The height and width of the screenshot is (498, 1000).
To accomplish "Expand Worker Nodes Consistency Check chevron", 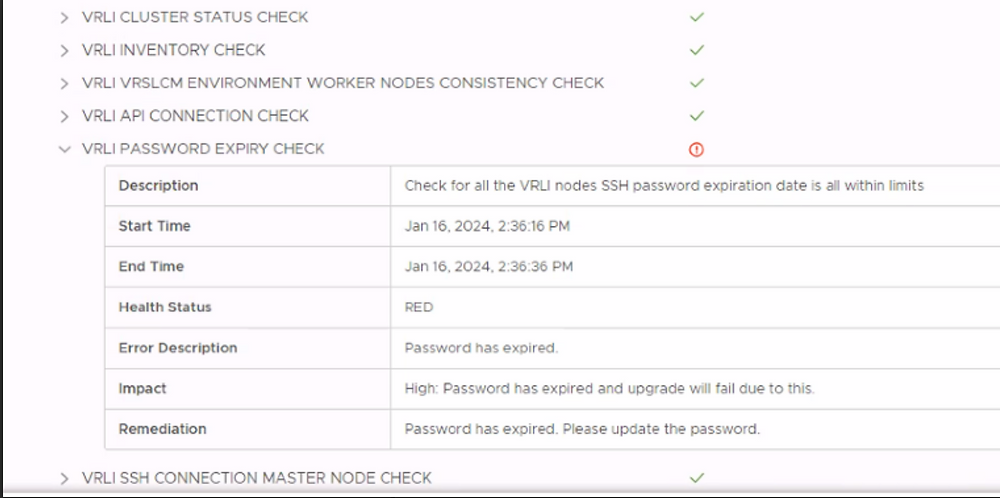I will (x=64, y=84).
